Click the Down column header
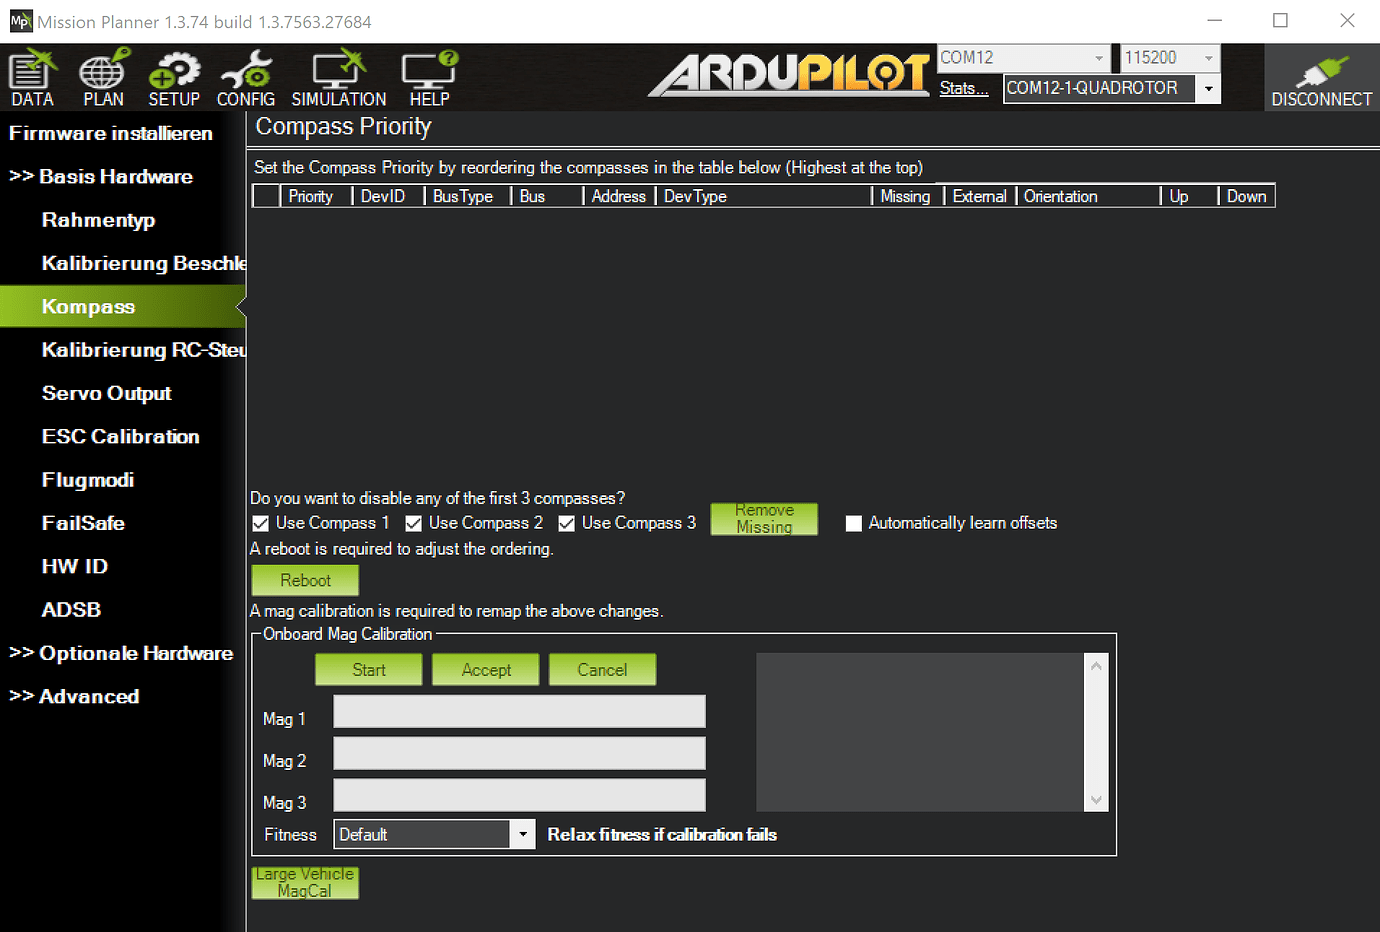The height and width of the screenshot is (932, 1380). [1246, 197]
